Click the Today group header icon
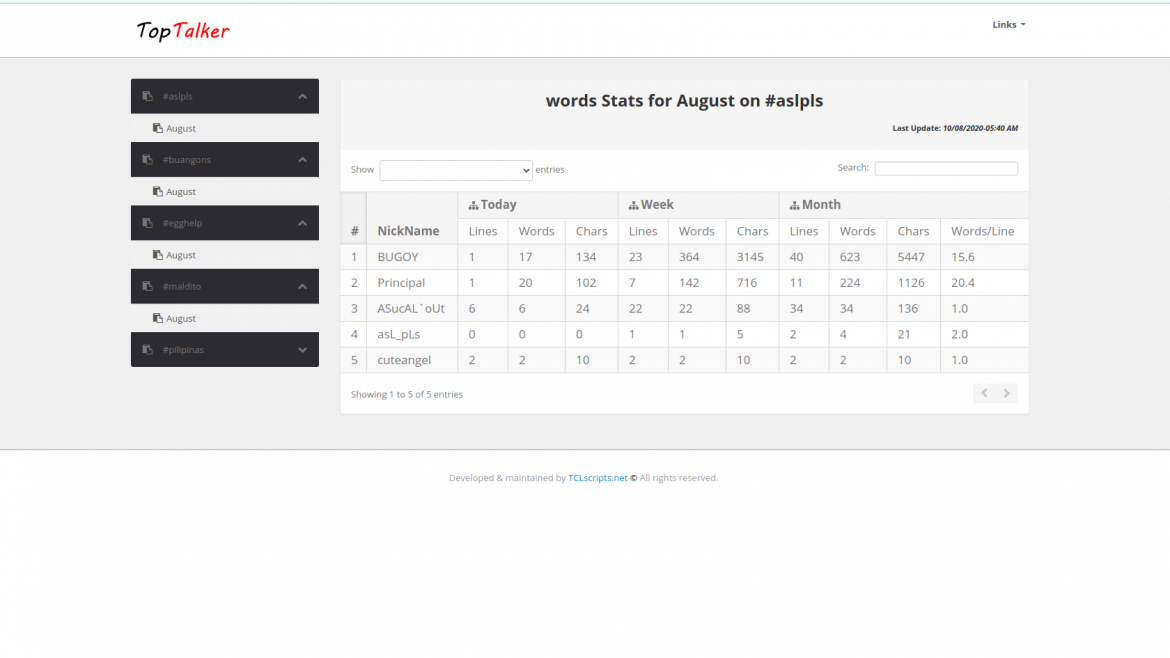This screenshot has height=658, width=1170. point(473,205)
